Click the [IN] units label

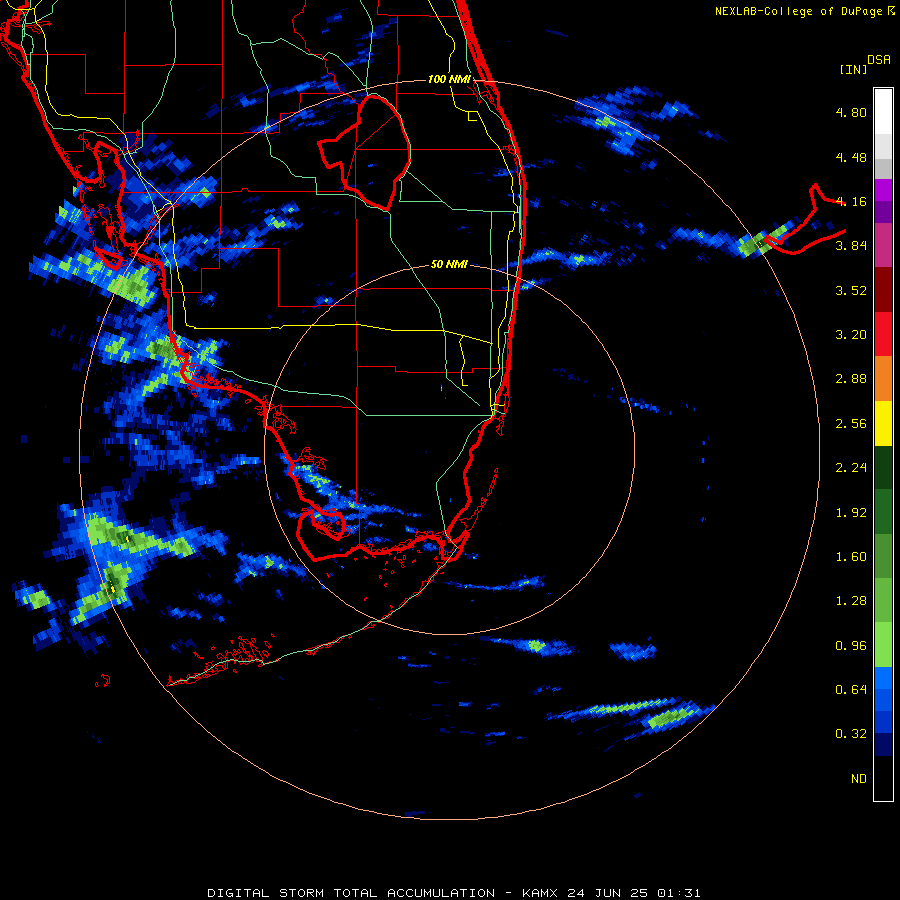853,69
